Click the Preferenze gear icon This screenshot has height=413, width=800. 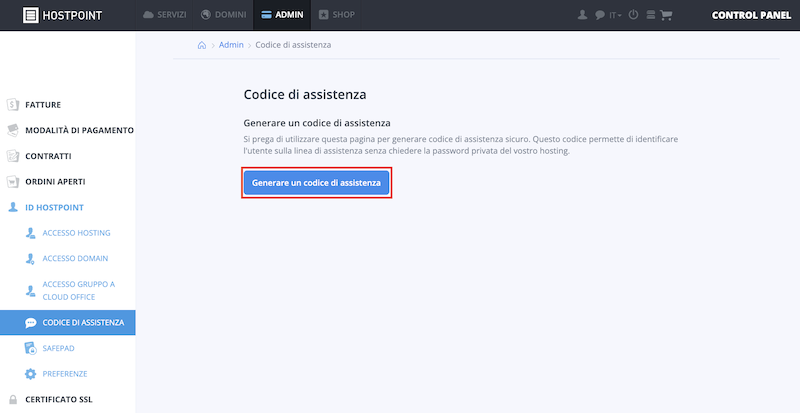click(31, 374)
